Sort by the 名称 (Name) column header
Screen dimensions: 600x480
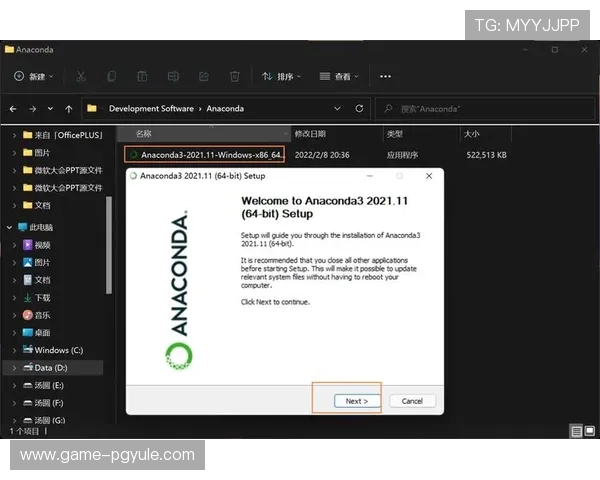pos(203,134)
